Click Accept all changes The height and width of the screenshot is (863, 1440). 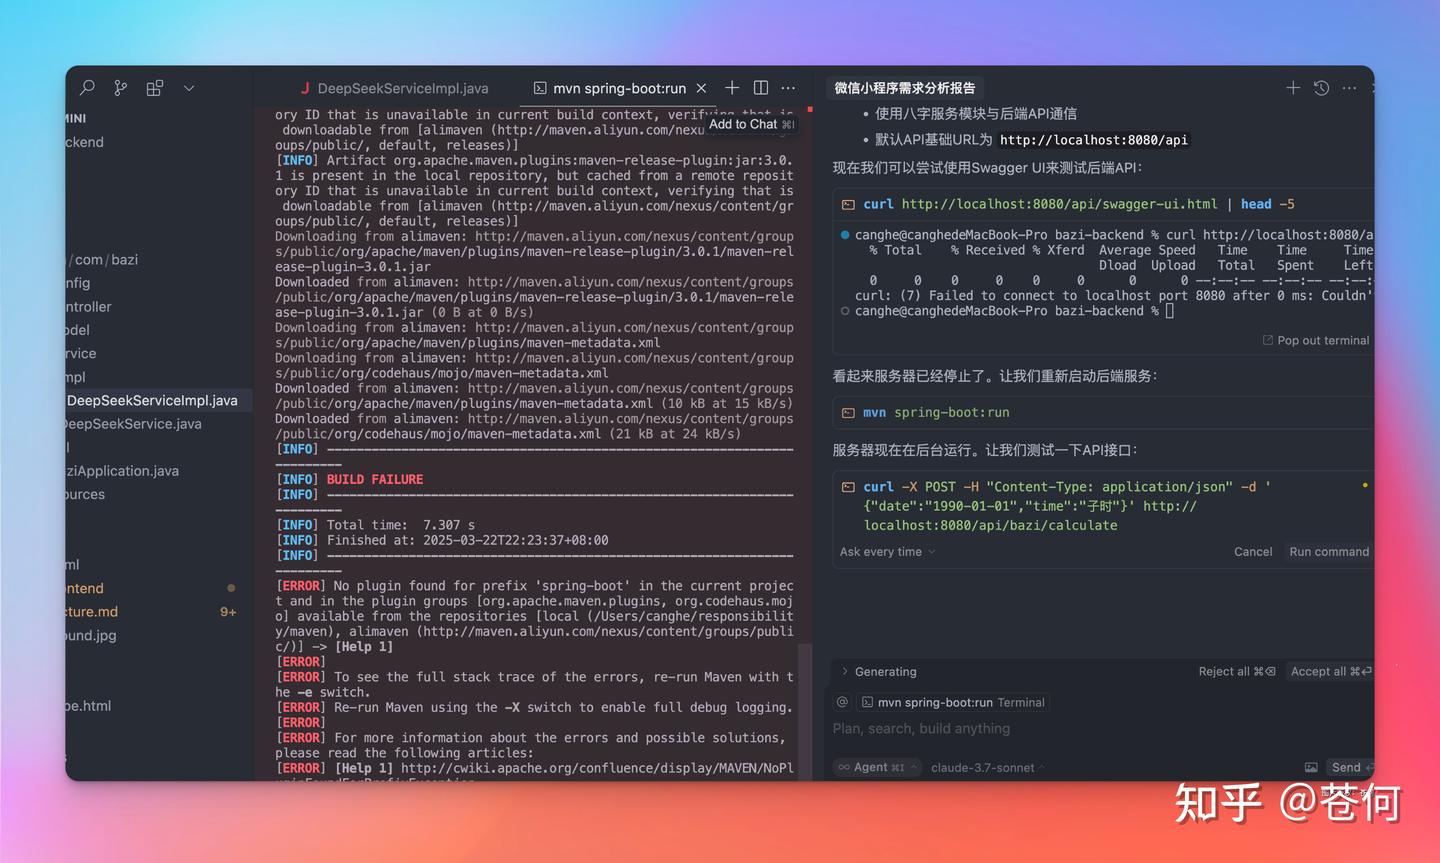1330,671
